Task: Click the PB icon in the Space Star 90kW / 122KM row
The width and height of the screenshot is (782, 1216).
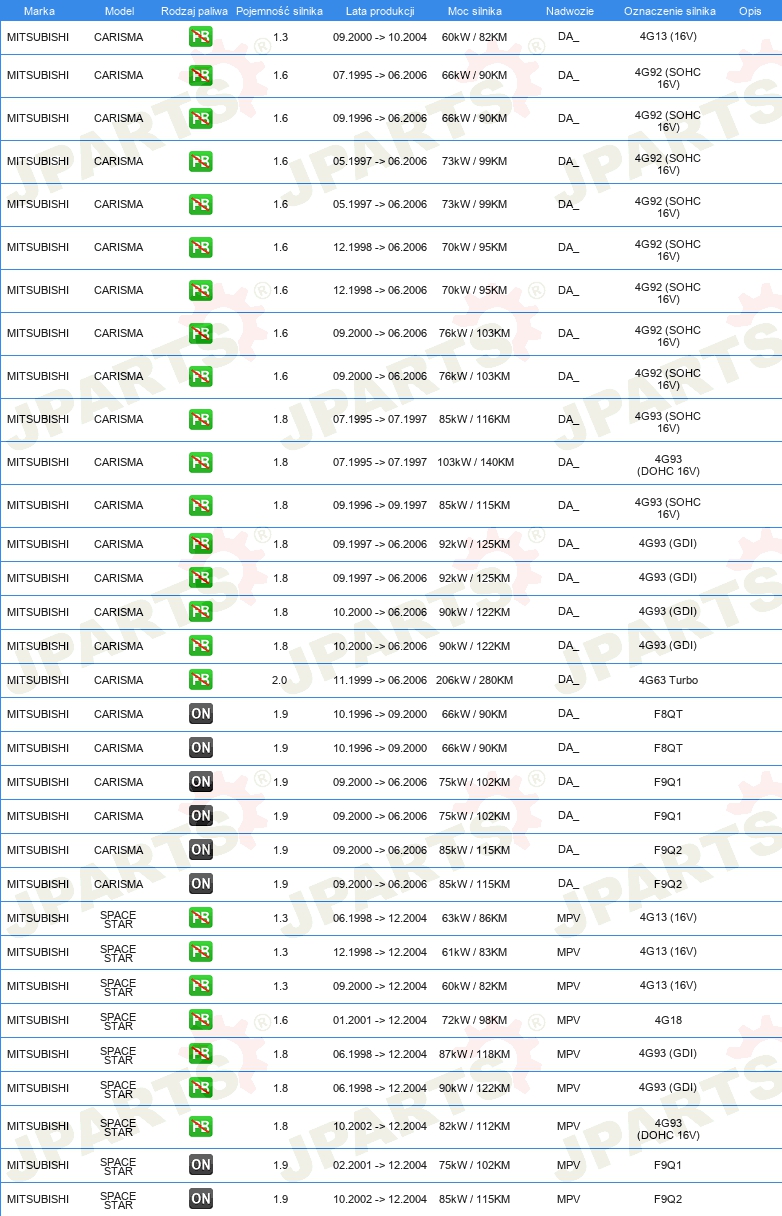Action: (x=201, y=1088)
